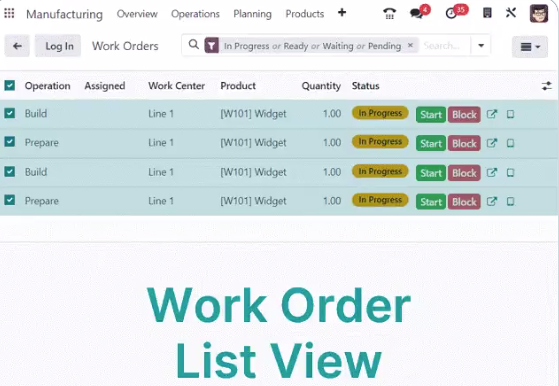Image resolution: width=559 pixels, height=386 pixels.
Task: Open the debug tools icon
Action: tap(511, 13)
